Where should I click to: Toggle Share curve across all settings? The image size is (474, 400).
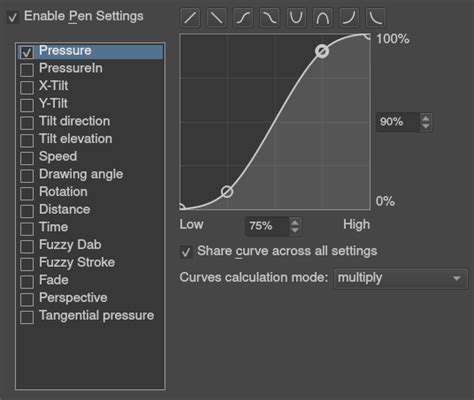[186, 252]
